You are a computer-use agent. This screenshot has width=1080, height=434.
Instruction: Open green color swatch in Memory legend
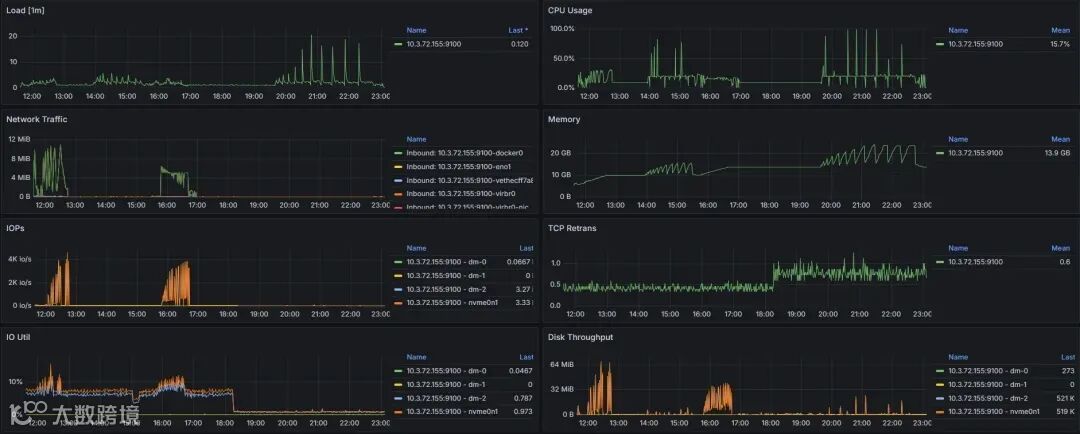(x=939, y=152)
